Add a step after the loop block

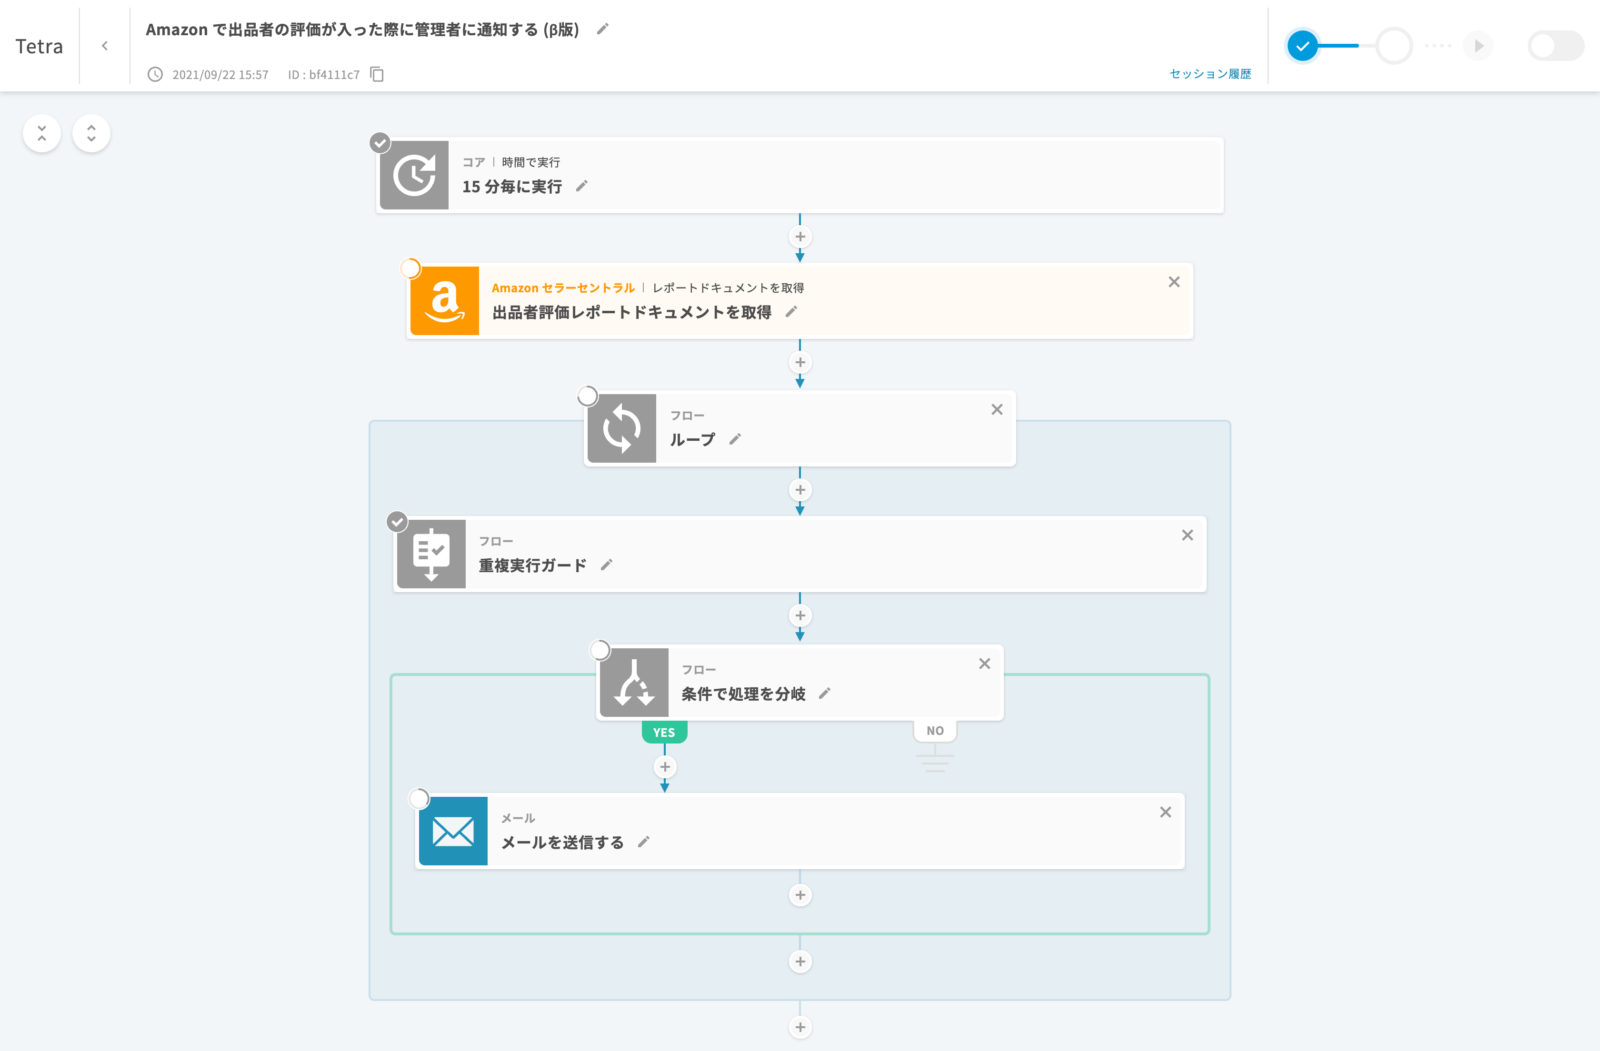click(x=800, y=1027)
